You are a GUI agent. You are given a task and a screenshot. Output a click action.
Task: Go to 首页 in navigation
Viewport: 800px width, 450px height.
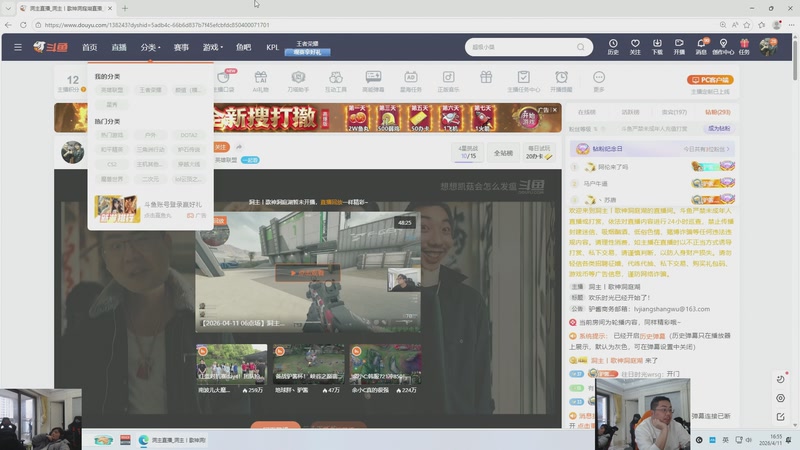pos(89,47)
